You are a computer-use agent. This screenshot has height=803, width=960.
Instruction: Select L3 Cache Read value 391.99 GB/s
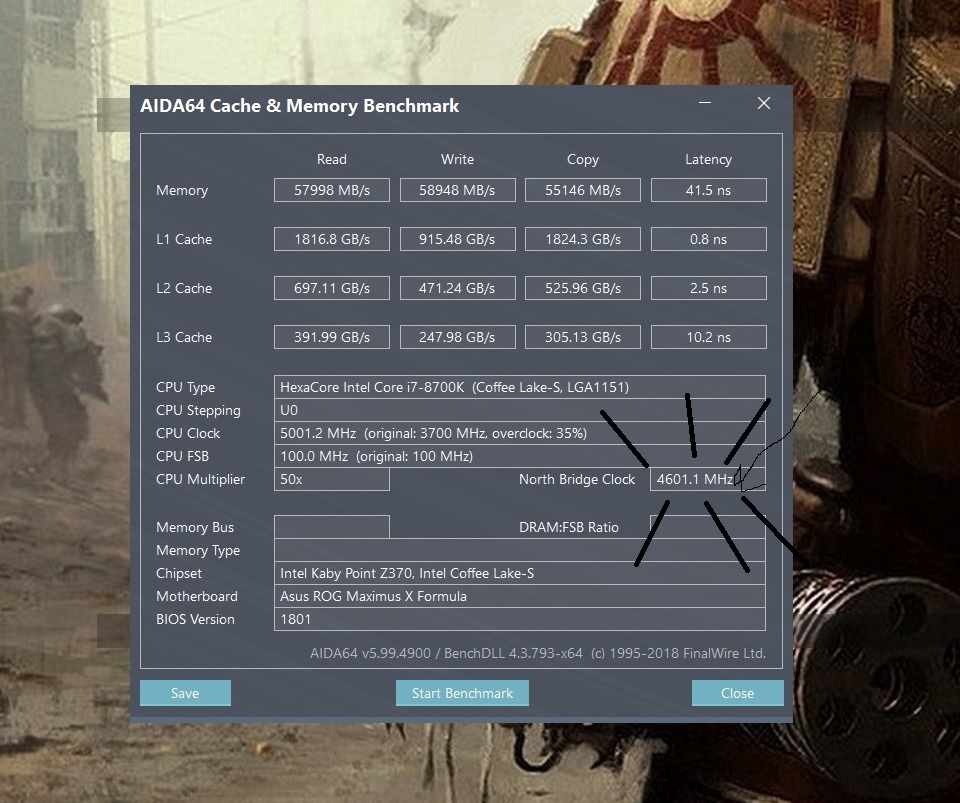tap(332, 337)
